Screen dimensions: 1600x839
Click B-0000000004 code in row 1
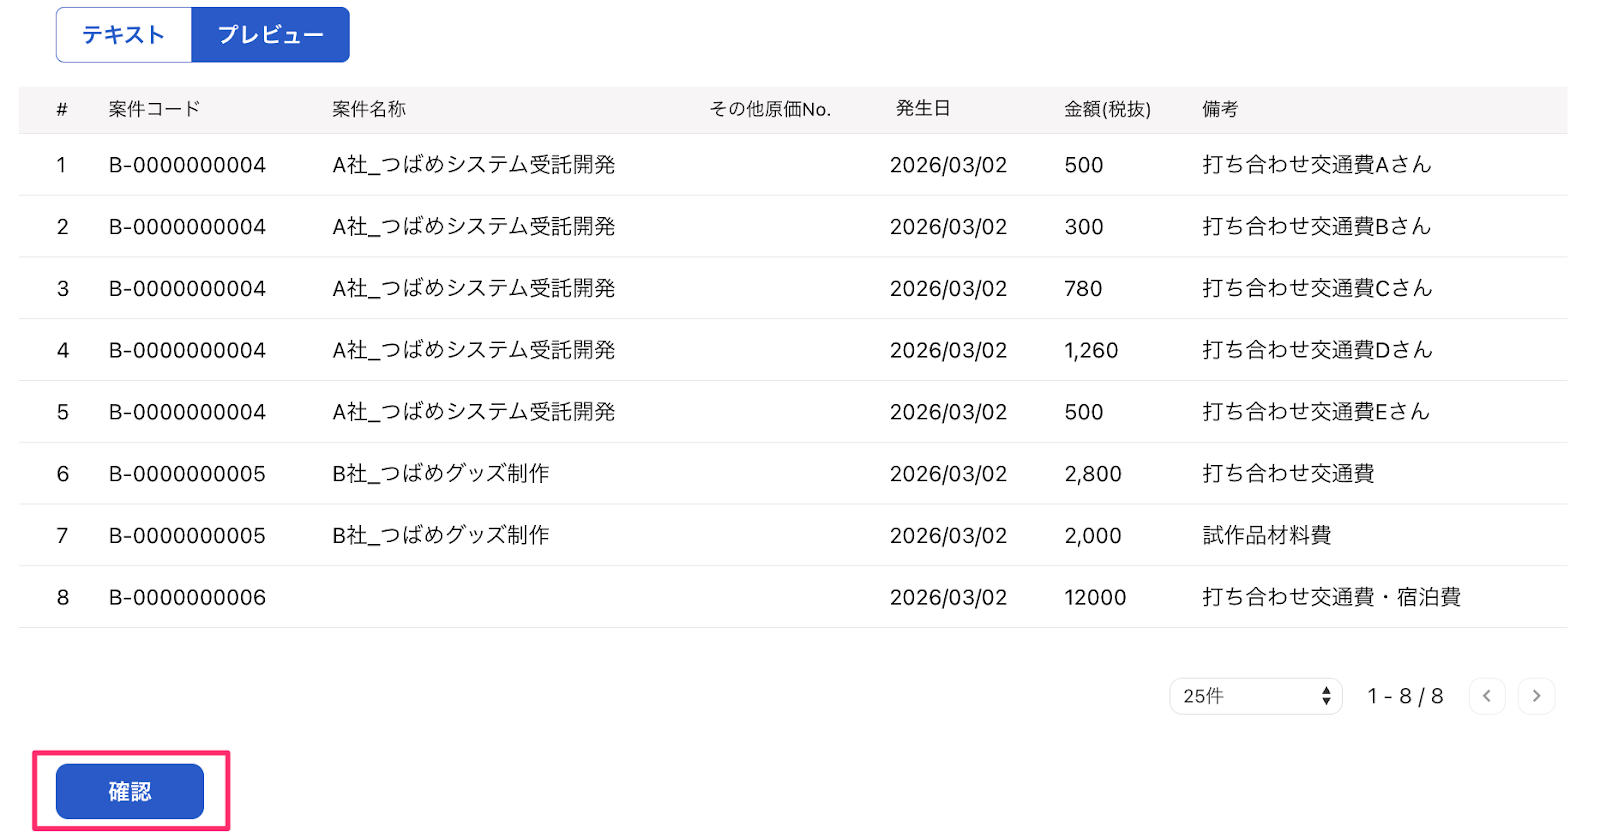[x=187, y=165]
